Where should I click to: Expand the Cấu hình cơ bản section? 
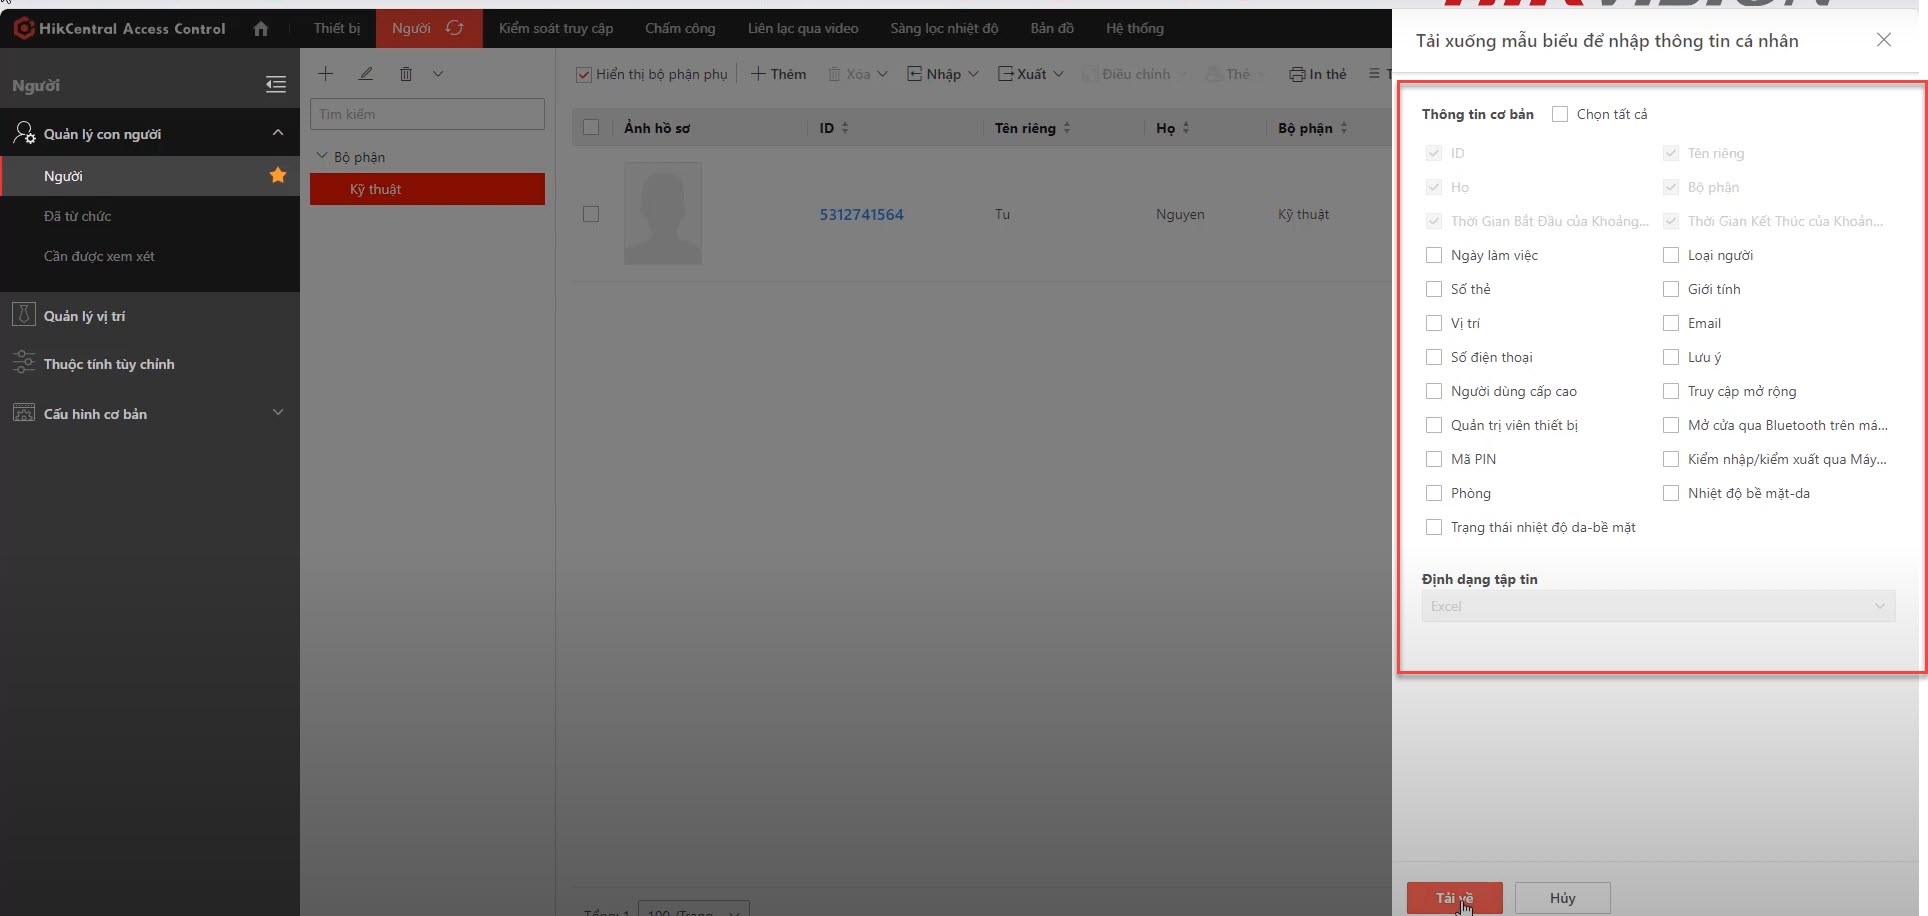(278, 413)
